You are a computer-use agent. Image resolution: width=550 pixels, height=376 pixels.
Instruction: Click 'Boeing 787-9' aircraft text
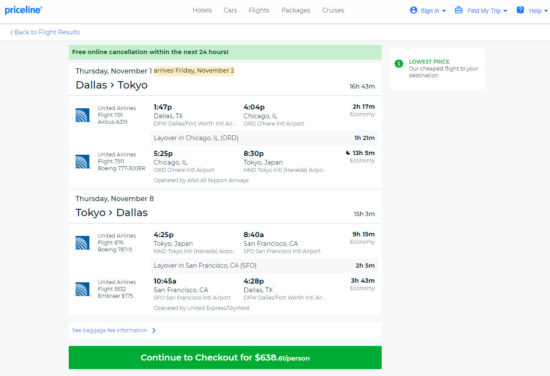click(x=115, y=250)
